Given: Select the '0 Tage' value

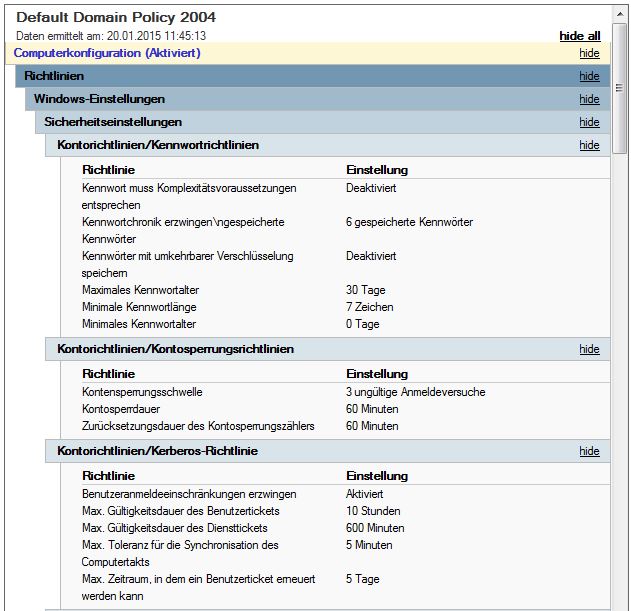Looking at the screenshot, I should pos(363,324).
